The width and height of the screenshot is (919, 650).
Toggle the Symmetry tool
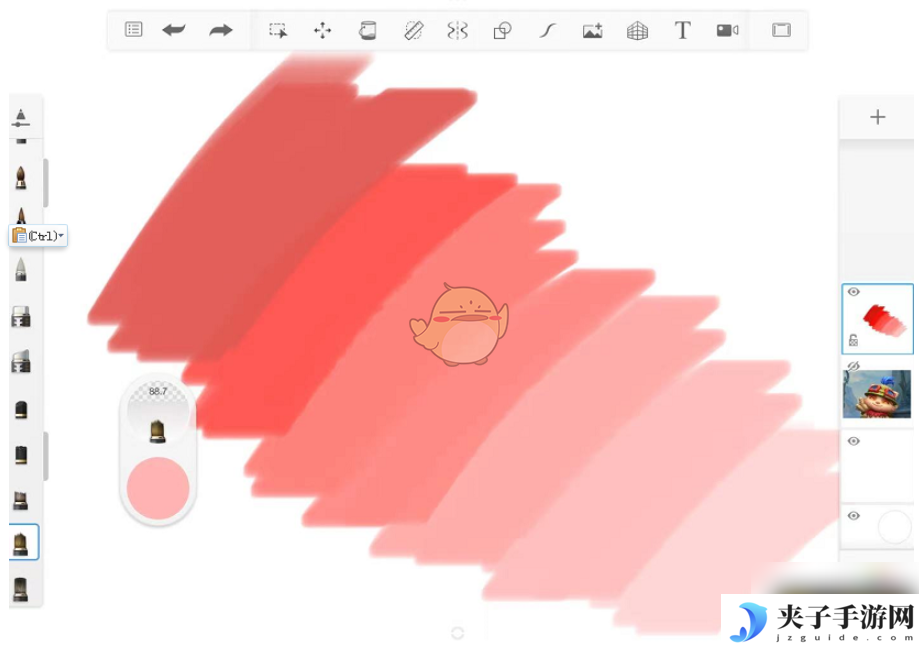[x=457, y=30]
